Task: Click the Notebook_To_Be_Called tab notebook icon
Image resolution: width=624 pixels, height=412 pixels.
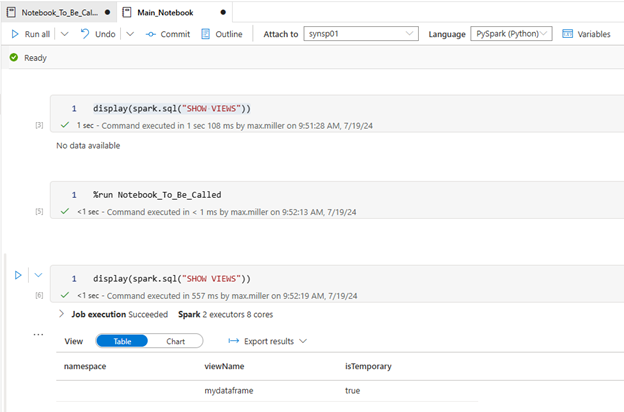Action: (12, 12)
